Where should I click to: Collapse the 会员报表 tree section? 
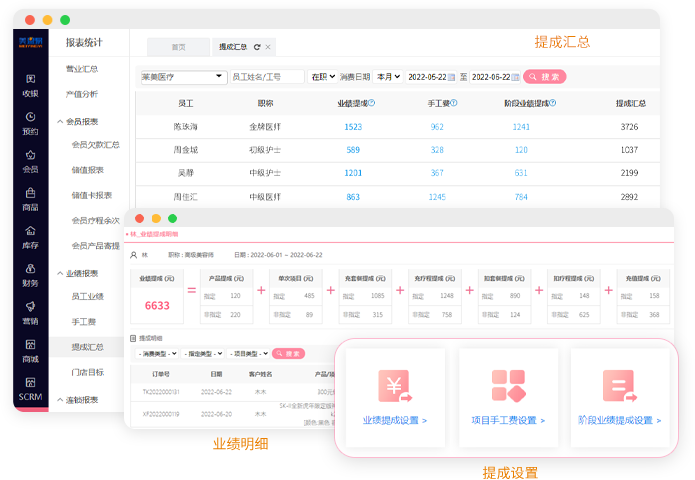click(58, 121)
